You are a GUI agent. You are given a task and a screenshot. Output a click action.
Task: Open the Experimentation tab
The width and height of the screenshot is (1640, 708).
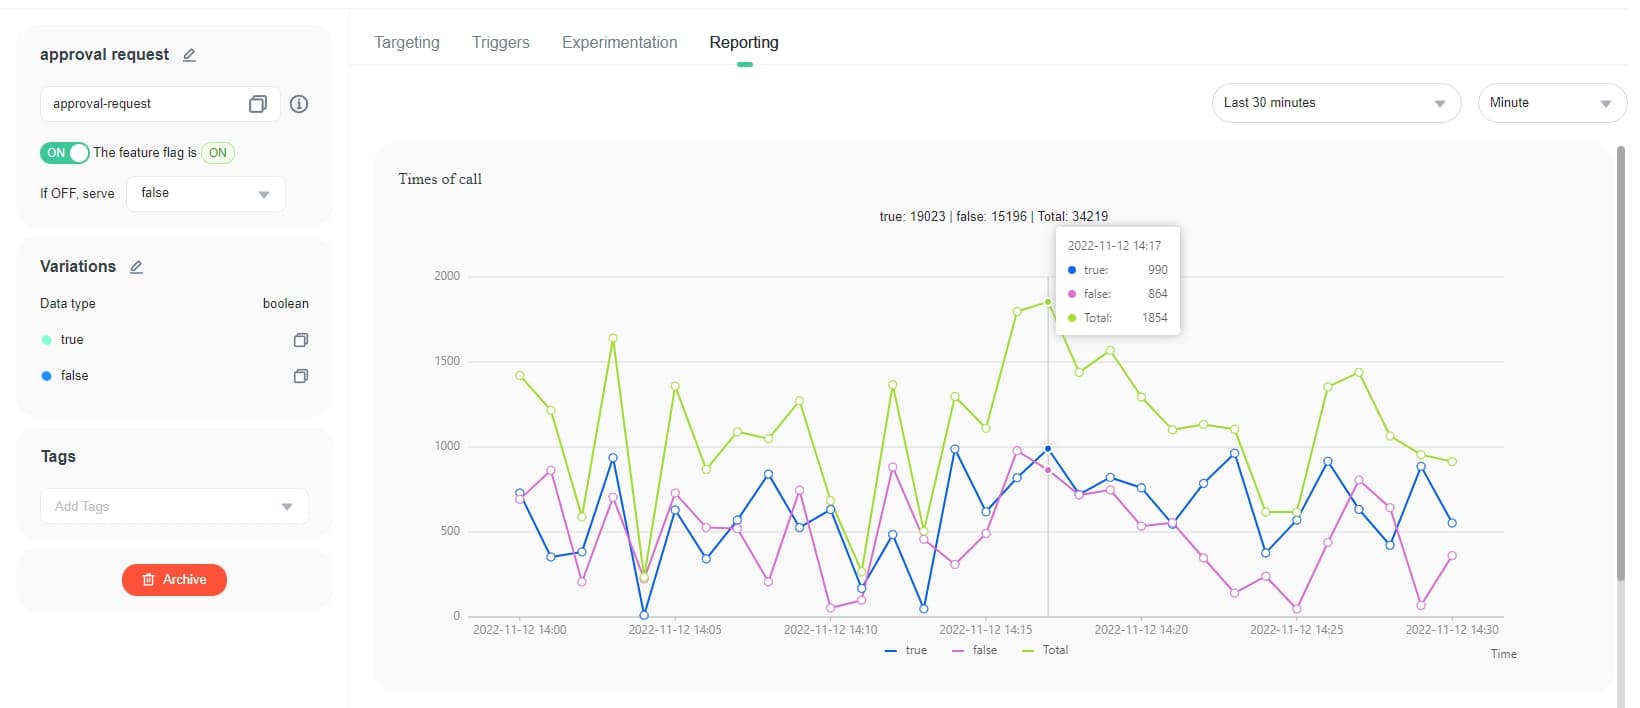(x=619, y=43)
